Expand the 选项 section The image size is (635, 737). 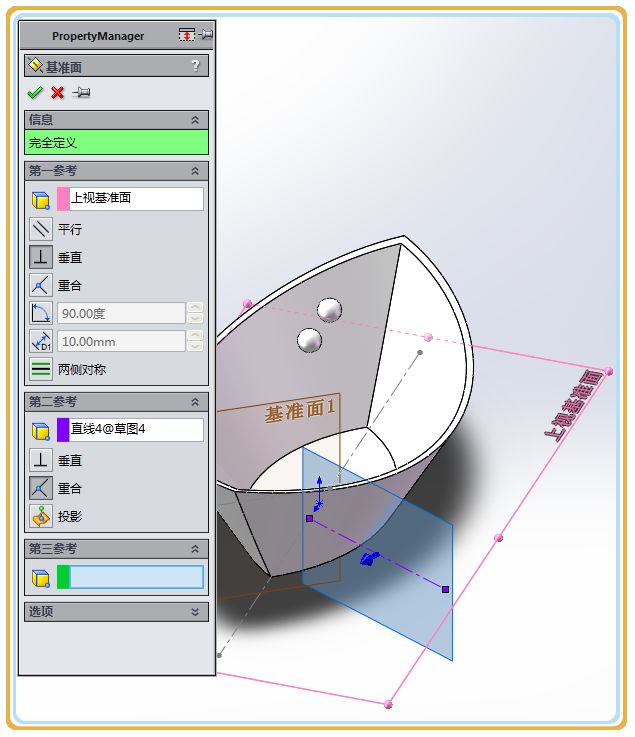[195, 612]
